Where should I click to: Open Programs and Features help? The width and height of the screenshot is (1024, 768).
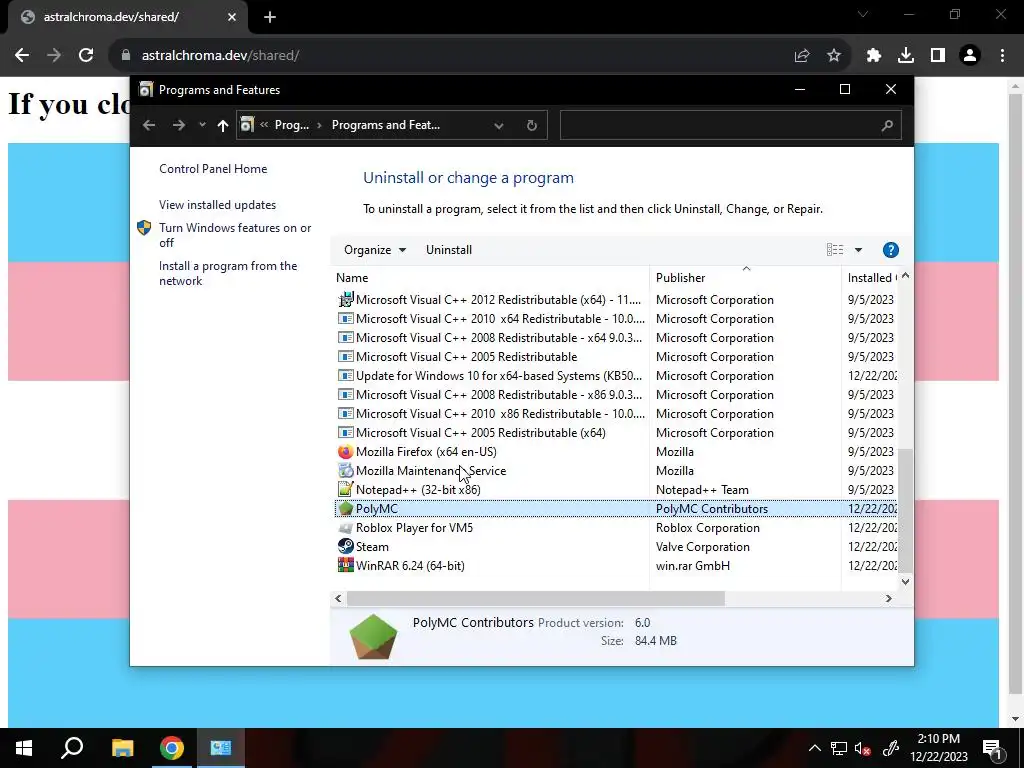pyautogui.click(x=891, y=250)
